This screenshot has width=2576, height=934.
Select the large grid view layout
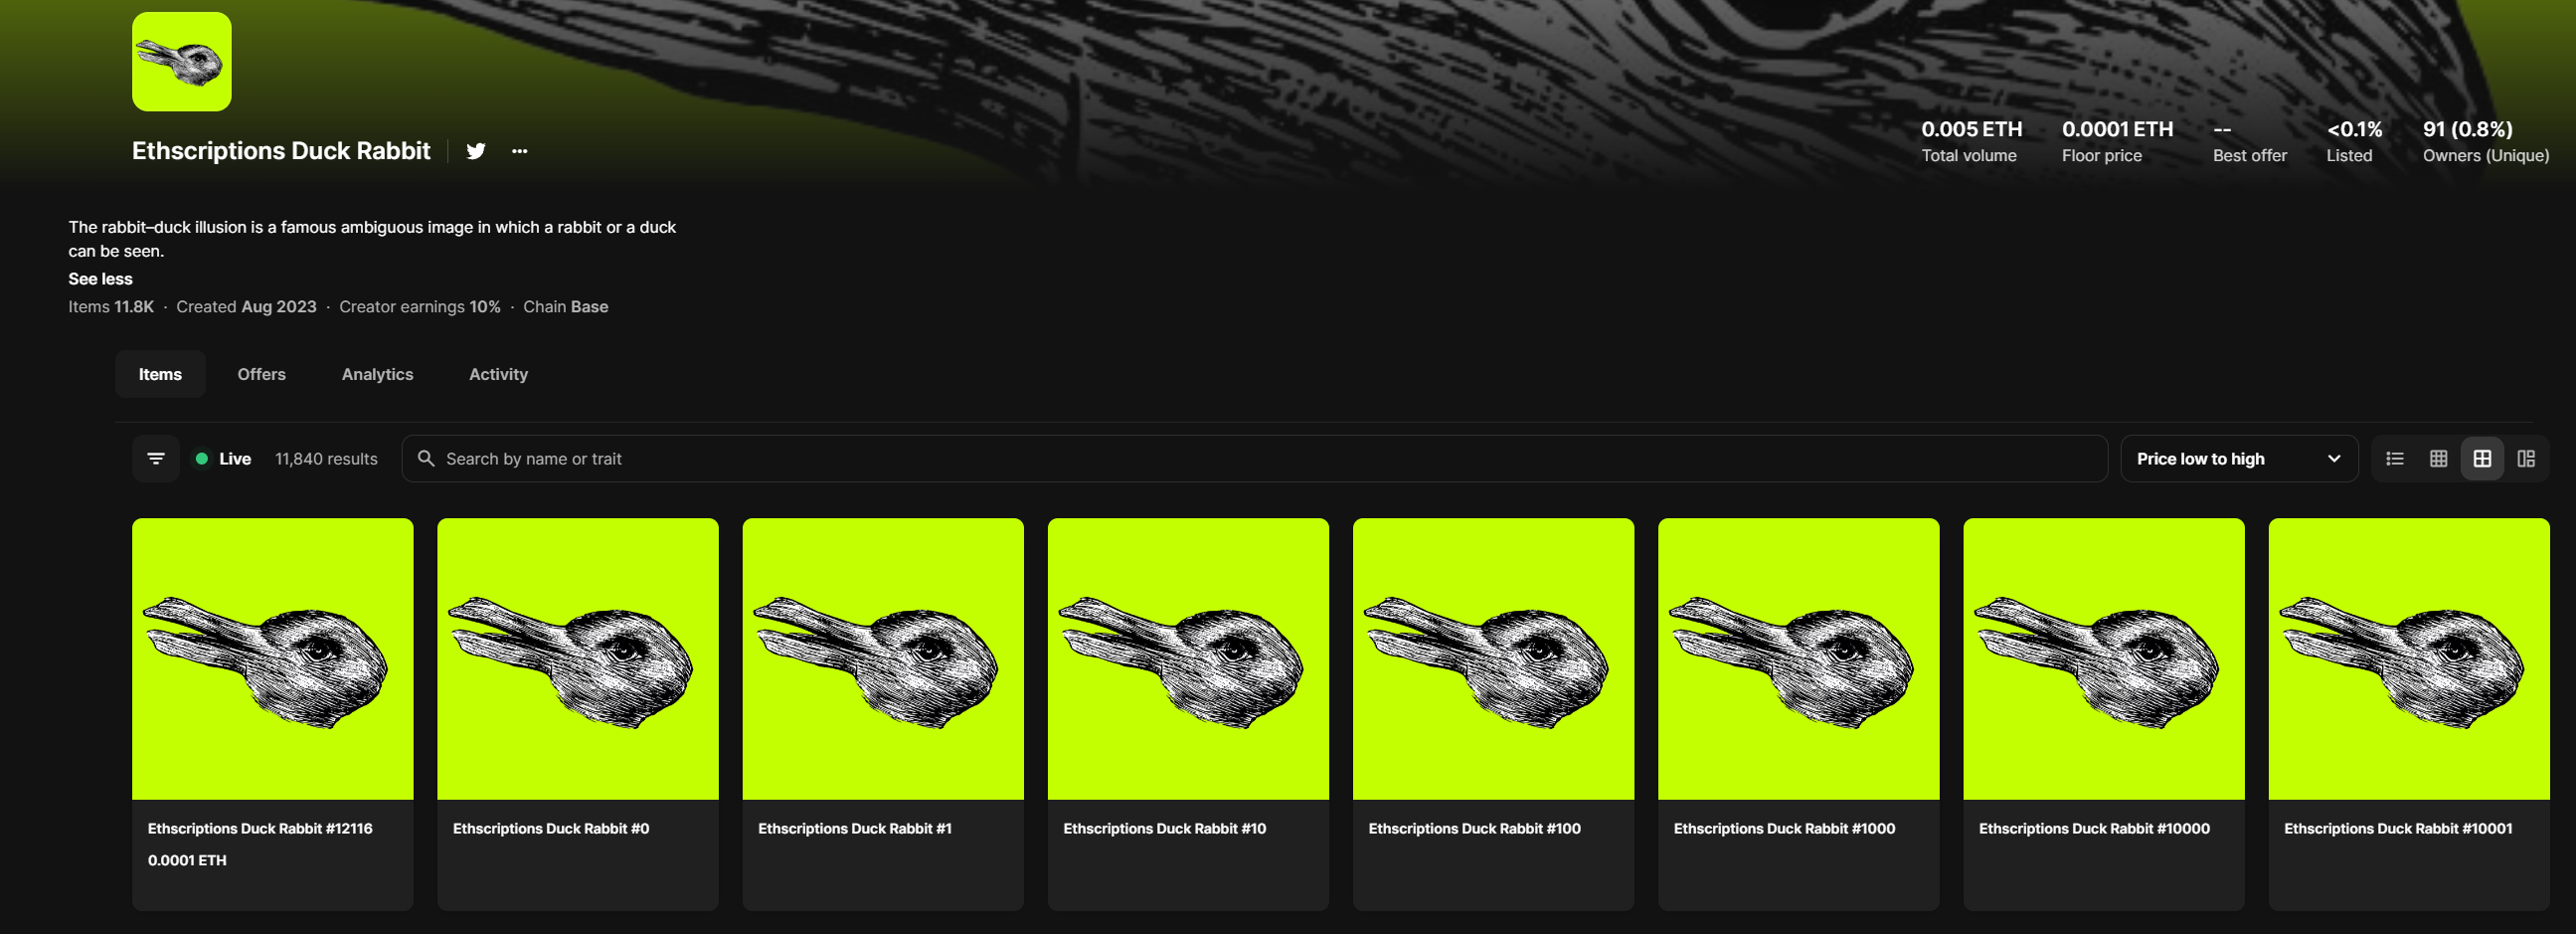tap(2482, 459)
